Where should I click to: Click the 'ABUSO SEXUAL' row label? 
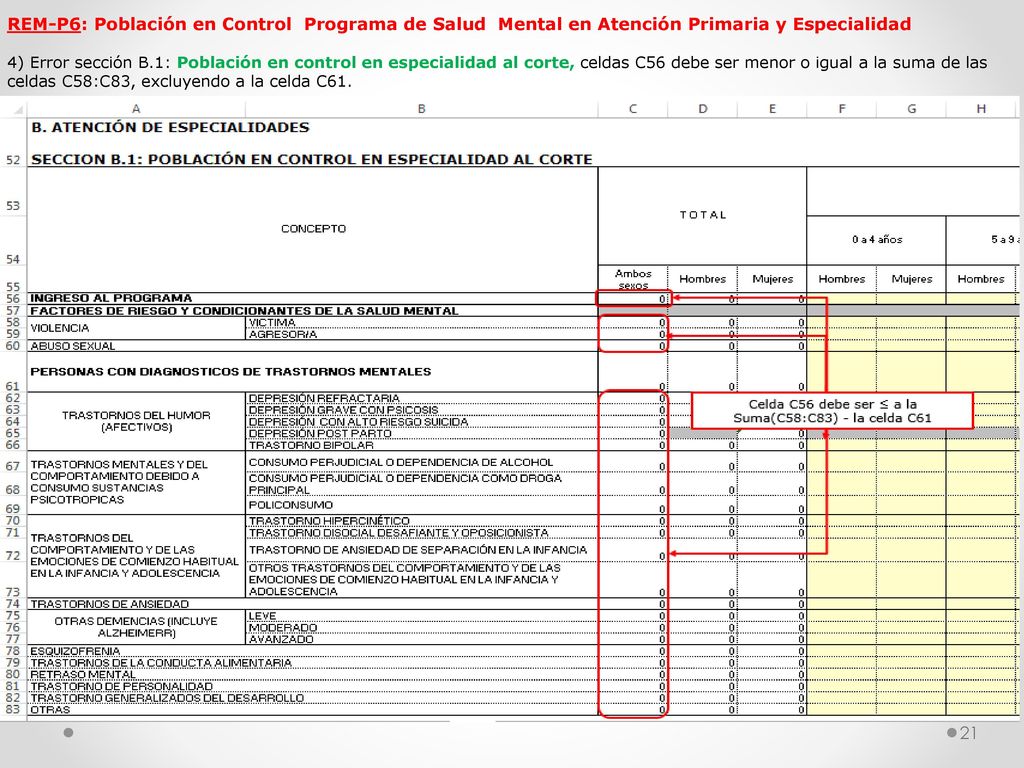coord(72,346)
